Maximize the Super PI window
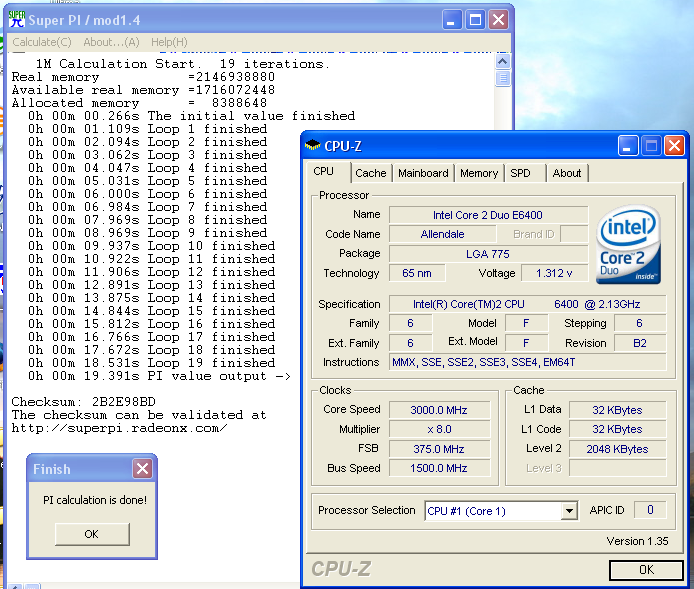The height and width of the screenshot is (589, 694). pos(475,20)
